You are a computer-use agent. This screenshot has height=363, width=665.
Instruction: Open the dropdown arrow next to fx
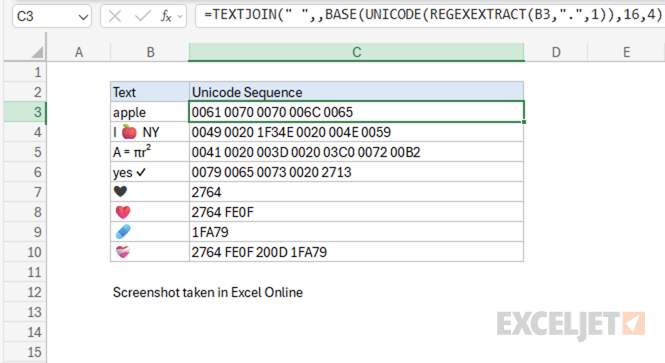180,17
